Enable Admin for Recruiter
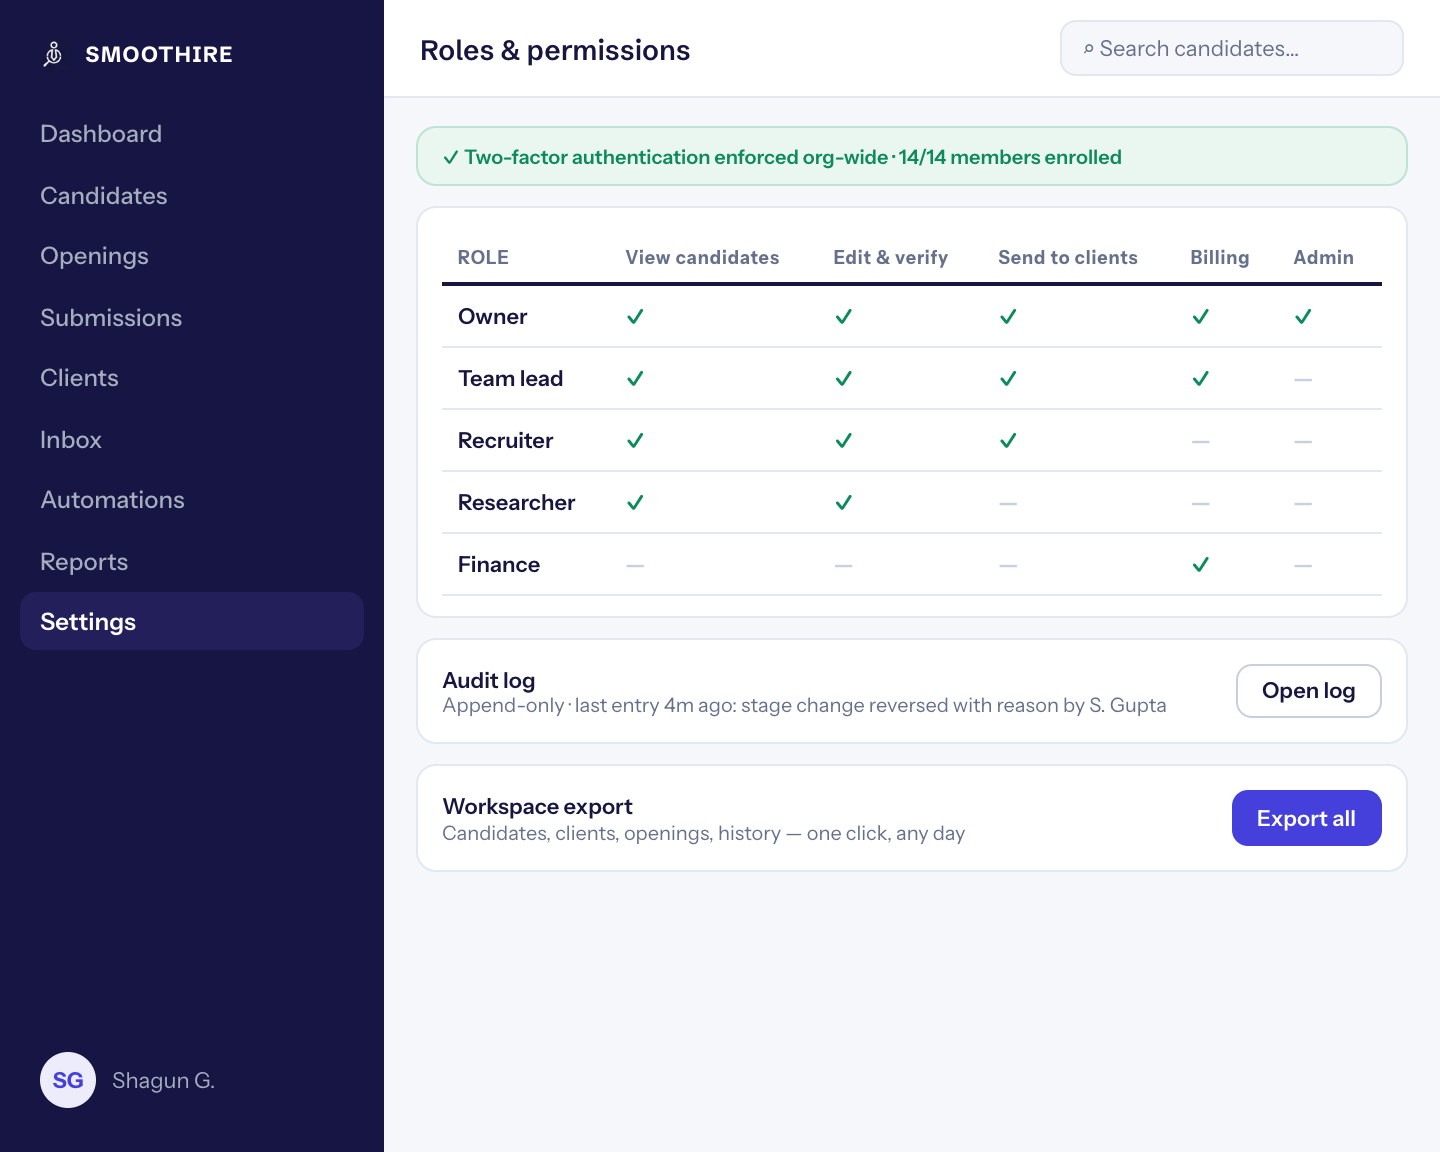 (1303, 442)
